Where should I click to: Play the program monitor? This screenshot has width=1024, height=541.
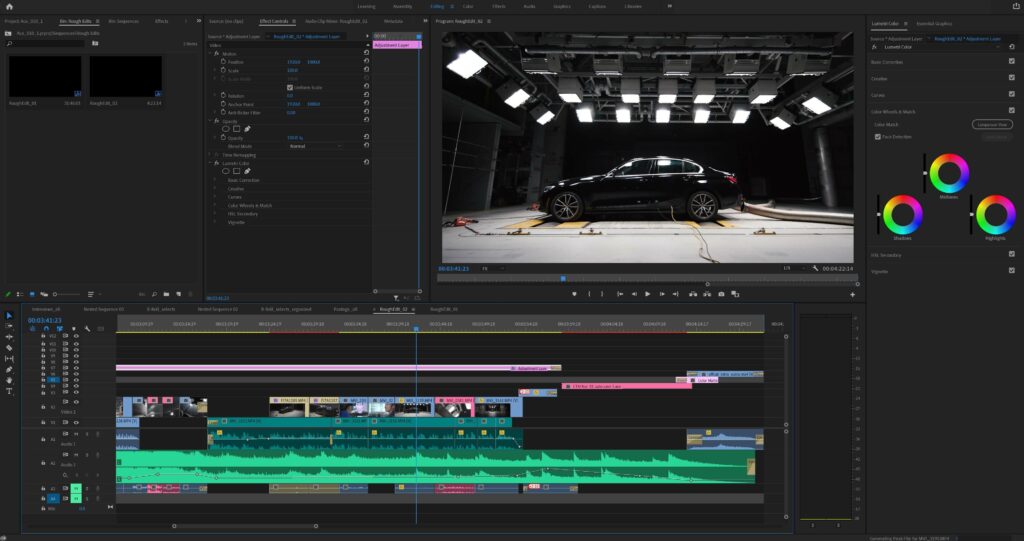[647, 294]
